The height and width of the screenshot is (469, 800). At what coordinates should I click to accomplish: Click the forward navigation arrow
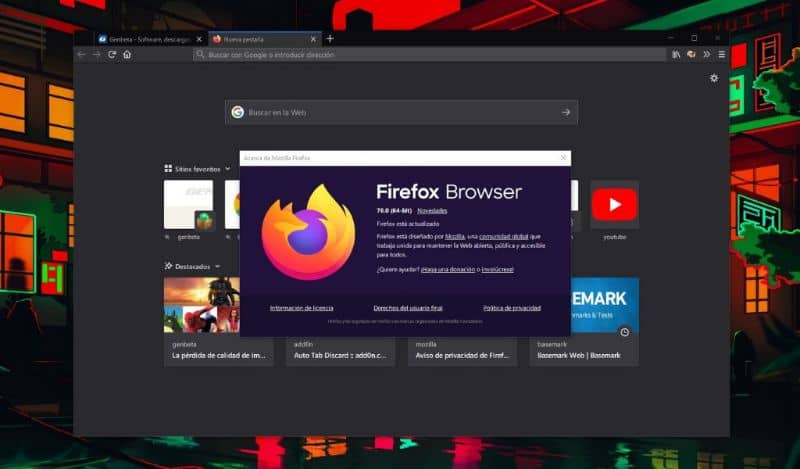point(96,54)
